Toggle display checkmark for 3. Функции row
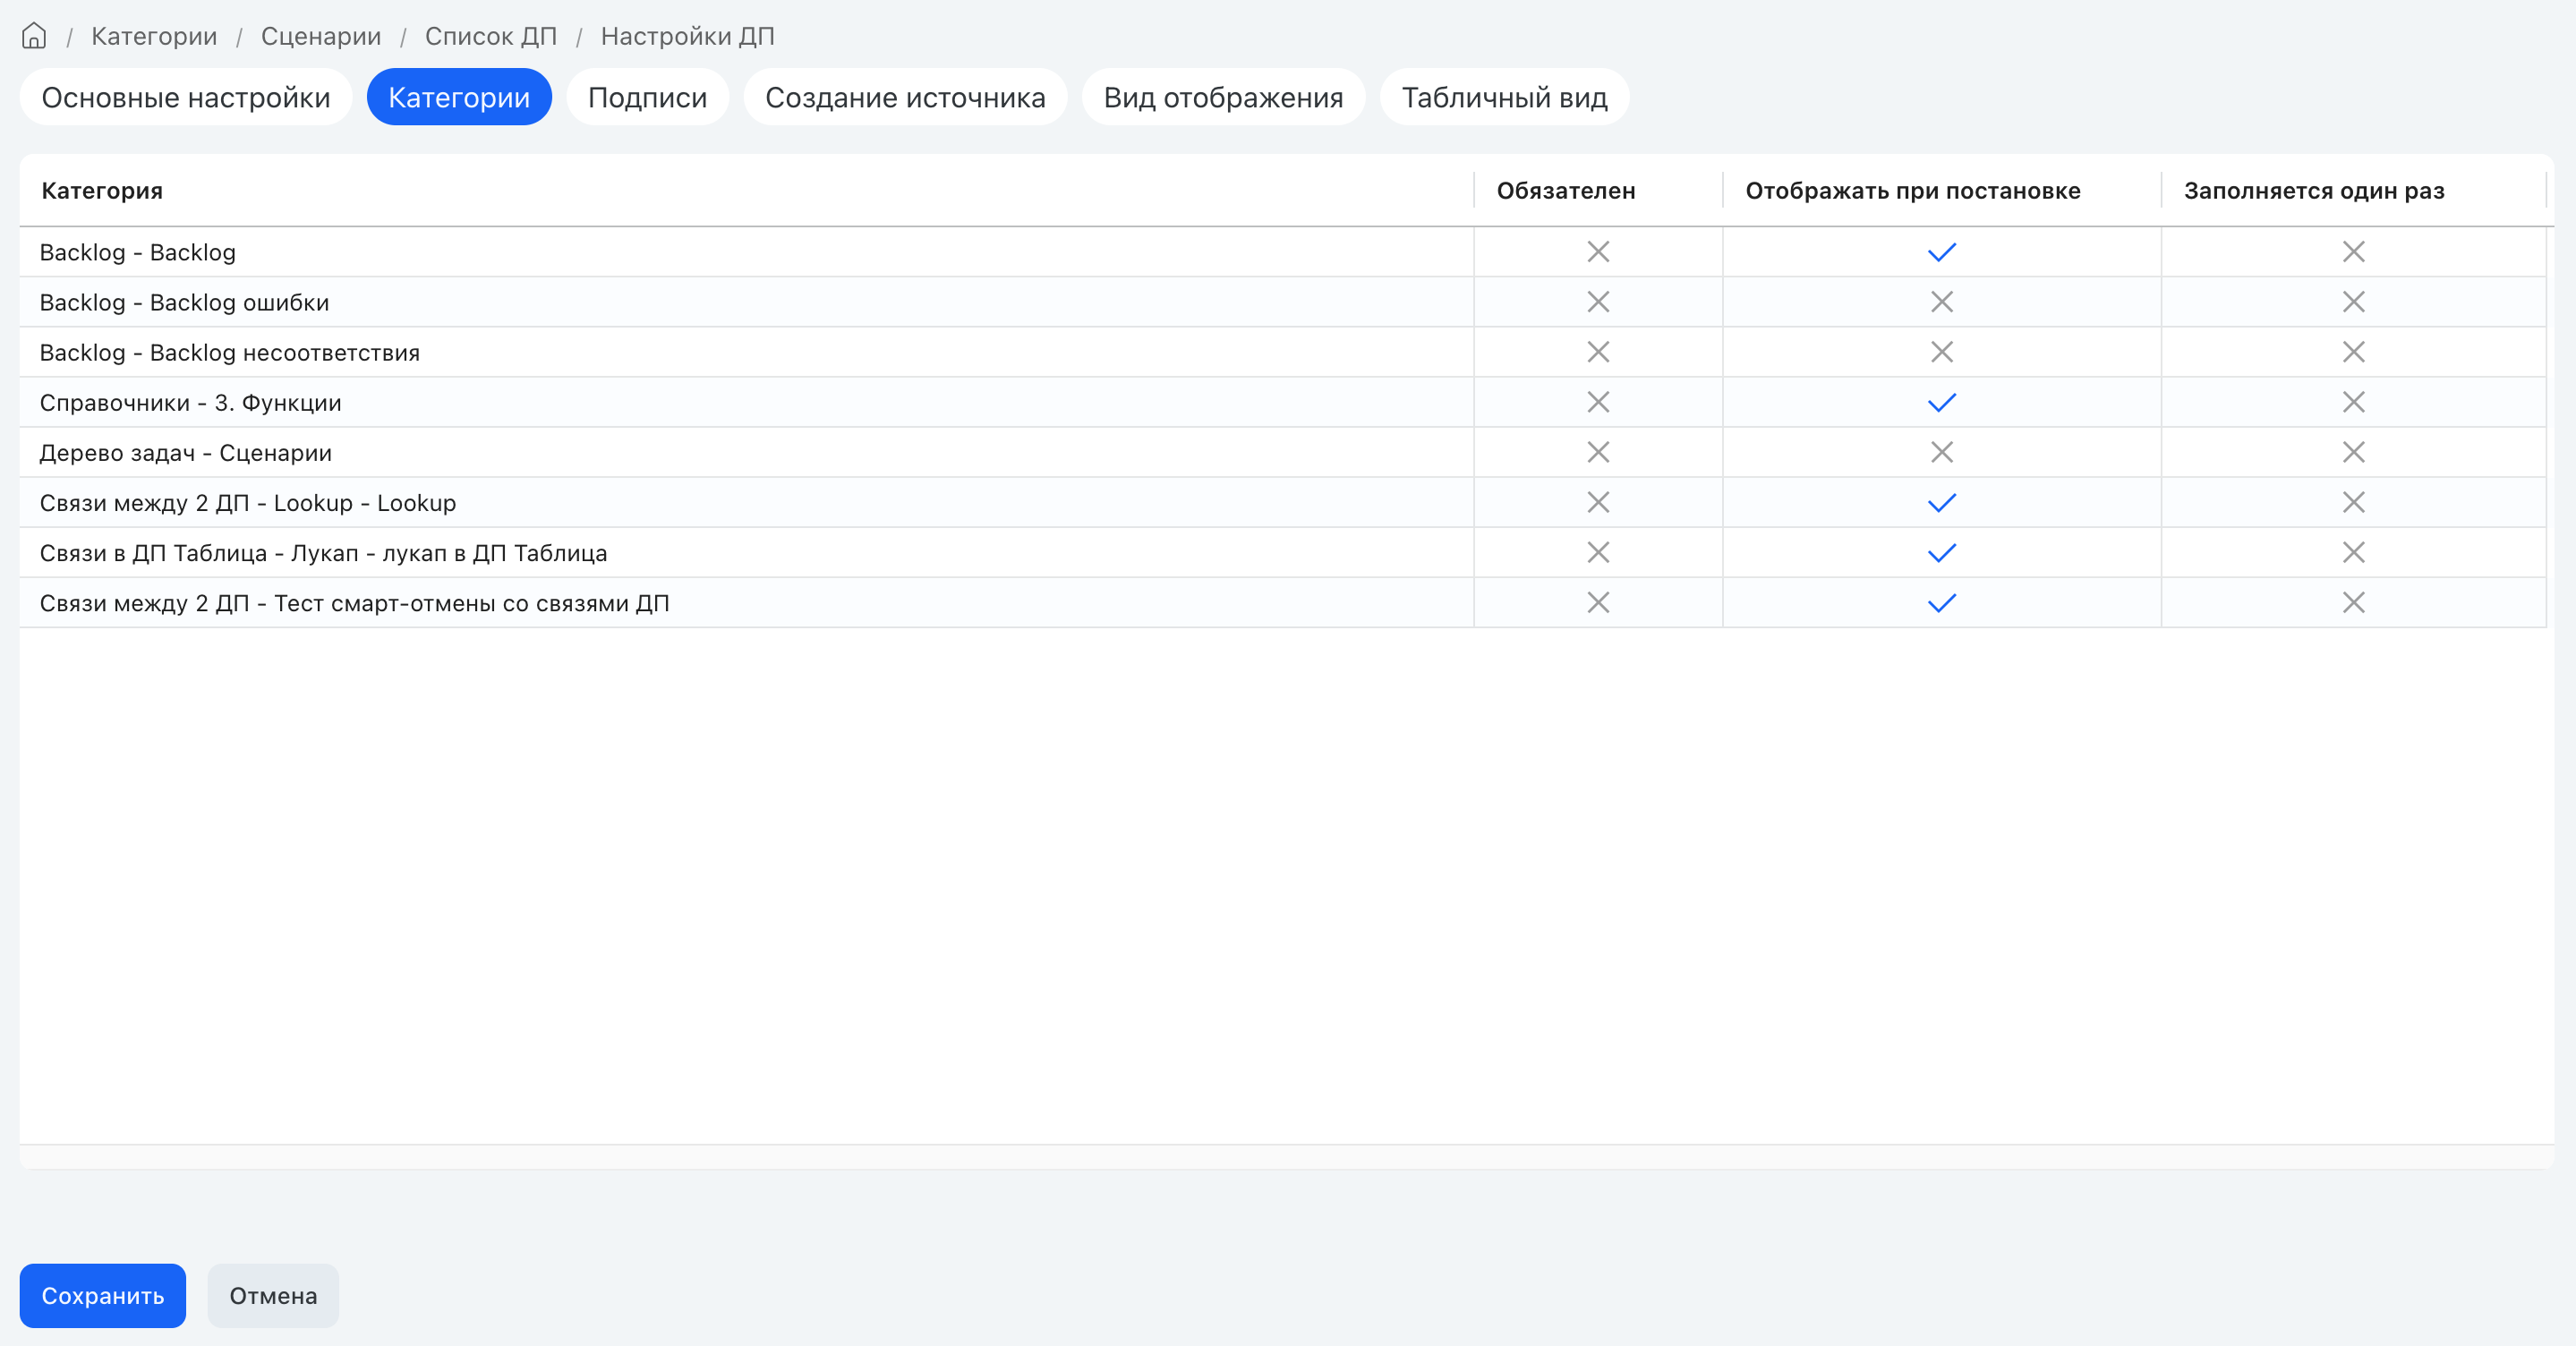 click(x=1942, y=403)
